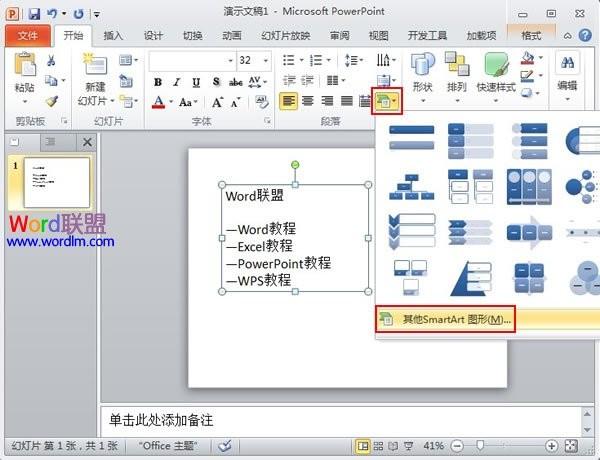The width and height of the screenshot is (600, 460).
Task: Click Decrease Font Size (small A)
Action: tap(236, 102)
